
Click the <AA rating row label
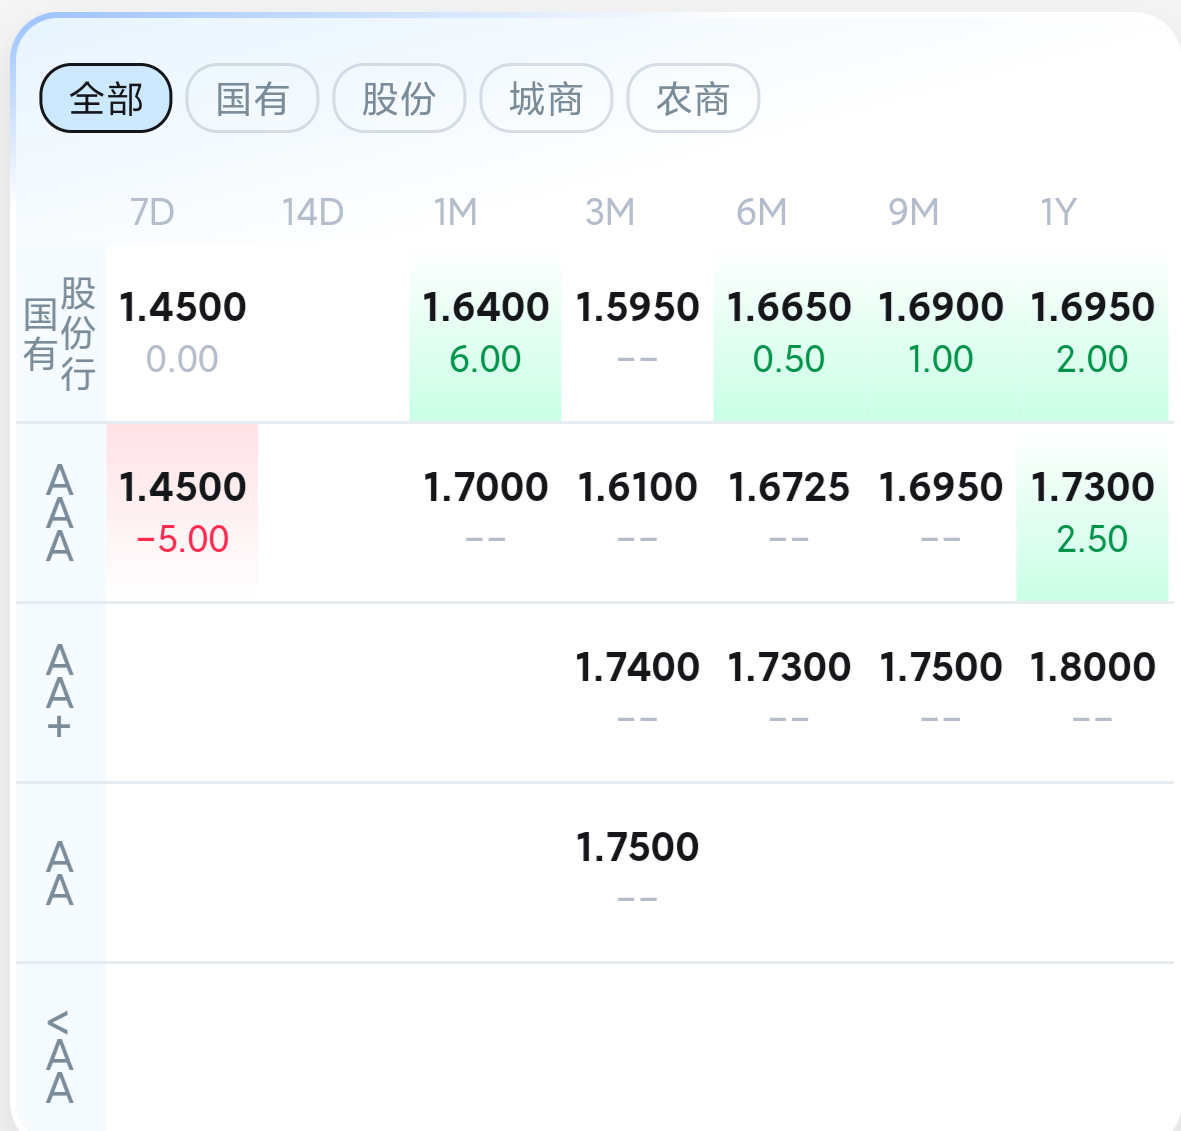tap(60, 1056)
